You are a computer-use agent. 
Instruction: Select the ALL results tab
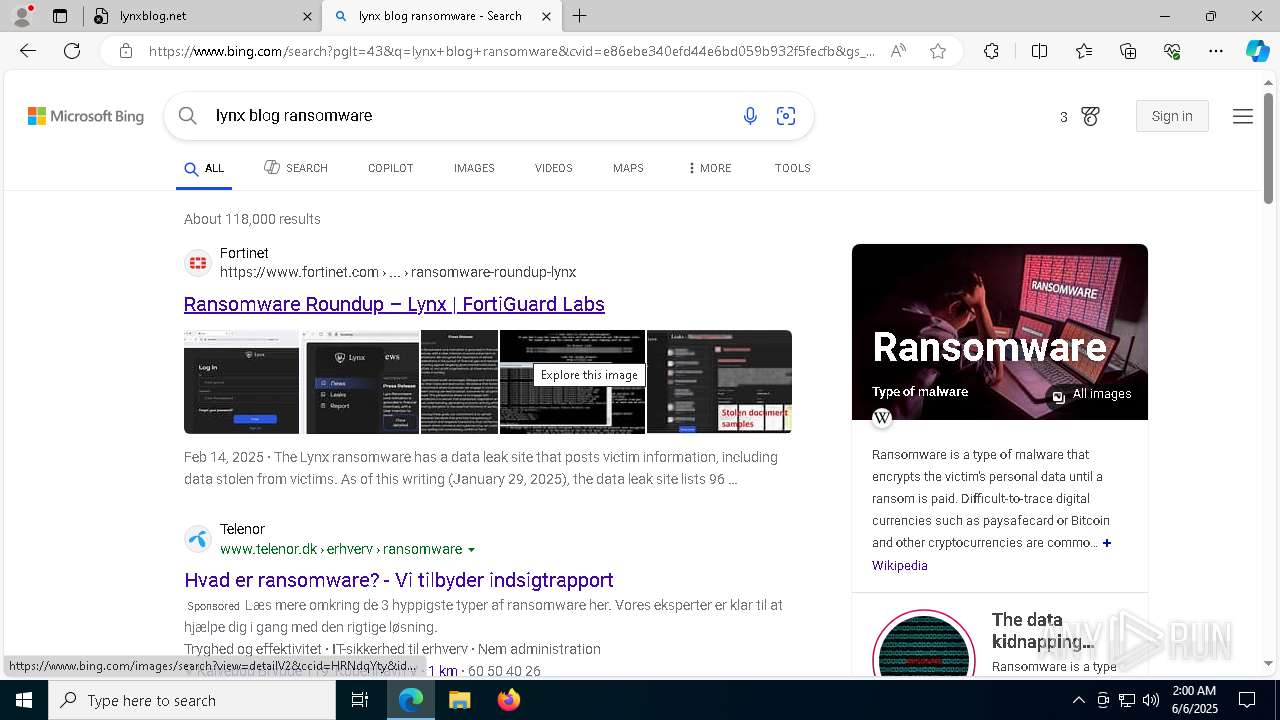(204, 168)
